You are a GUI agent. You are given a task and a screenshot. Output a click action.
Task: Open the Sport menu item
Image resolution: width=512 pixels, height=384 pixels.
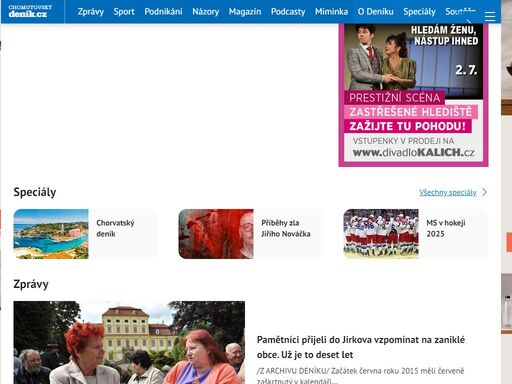click(124, 12)
